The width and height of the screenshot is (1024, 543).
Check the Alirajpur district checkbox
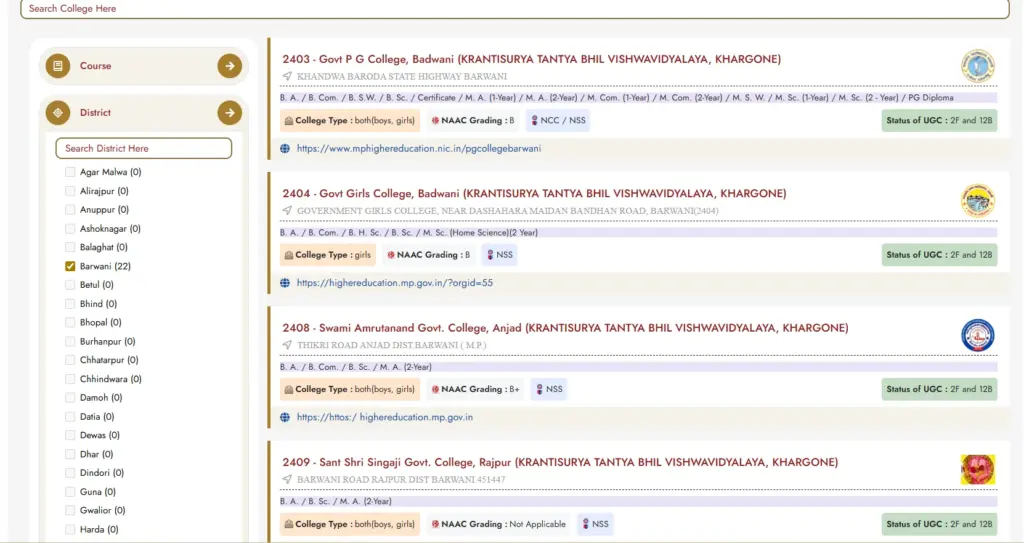click(x=70, y=191)
